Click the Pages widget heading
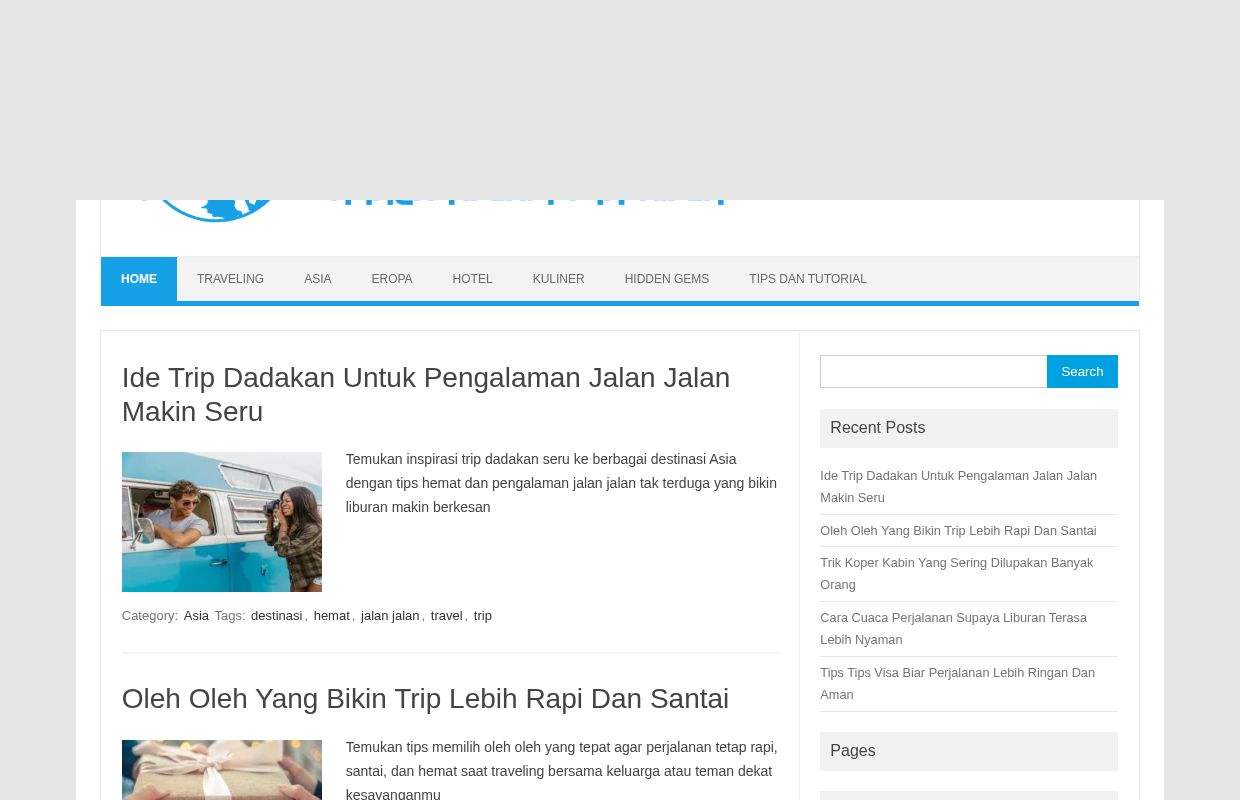The height and width of the screenshot is (800, 1240). pyautogui.click(x=969, y=751)
